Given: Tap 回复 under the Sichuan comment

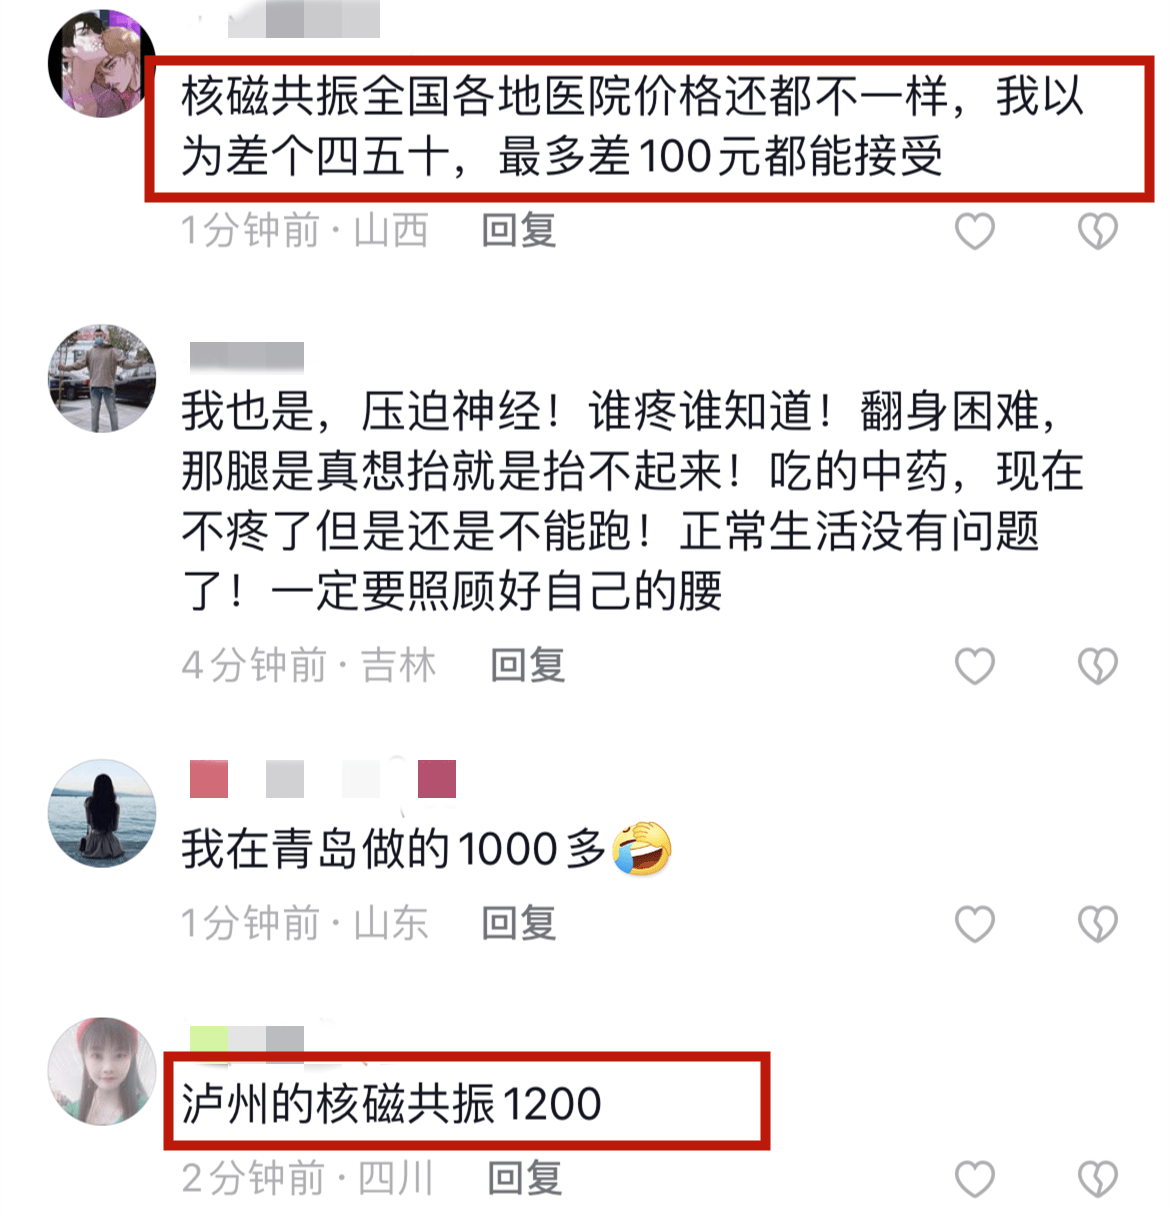Looking at the screenshot, I should [525, 1178].
